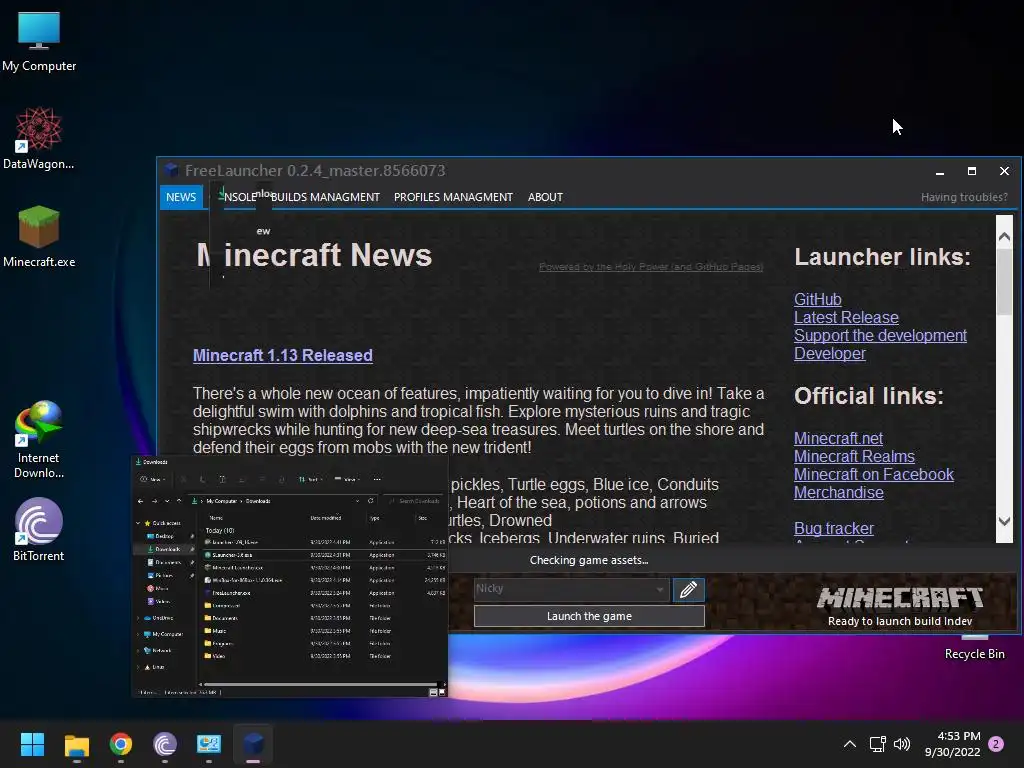The image size is (1024, 768).
Task: Select the Internet Download Manager desktop shortcut
Action: coord(39,440)
